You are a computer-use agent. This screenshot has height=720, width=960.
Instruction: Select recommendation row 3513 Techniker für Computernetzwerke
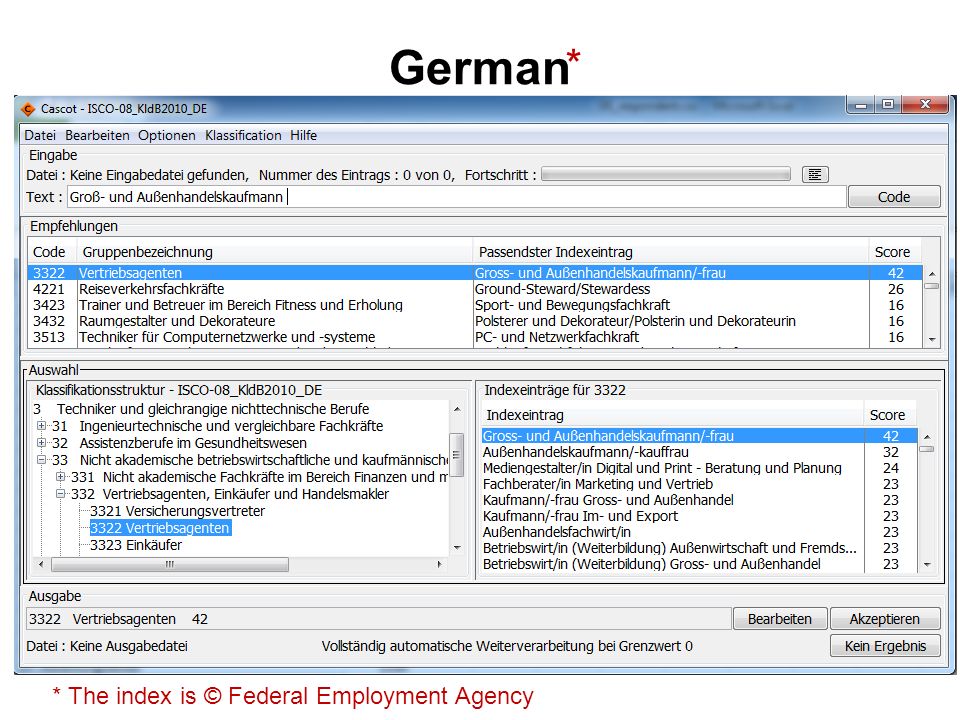tap(474, 337)
